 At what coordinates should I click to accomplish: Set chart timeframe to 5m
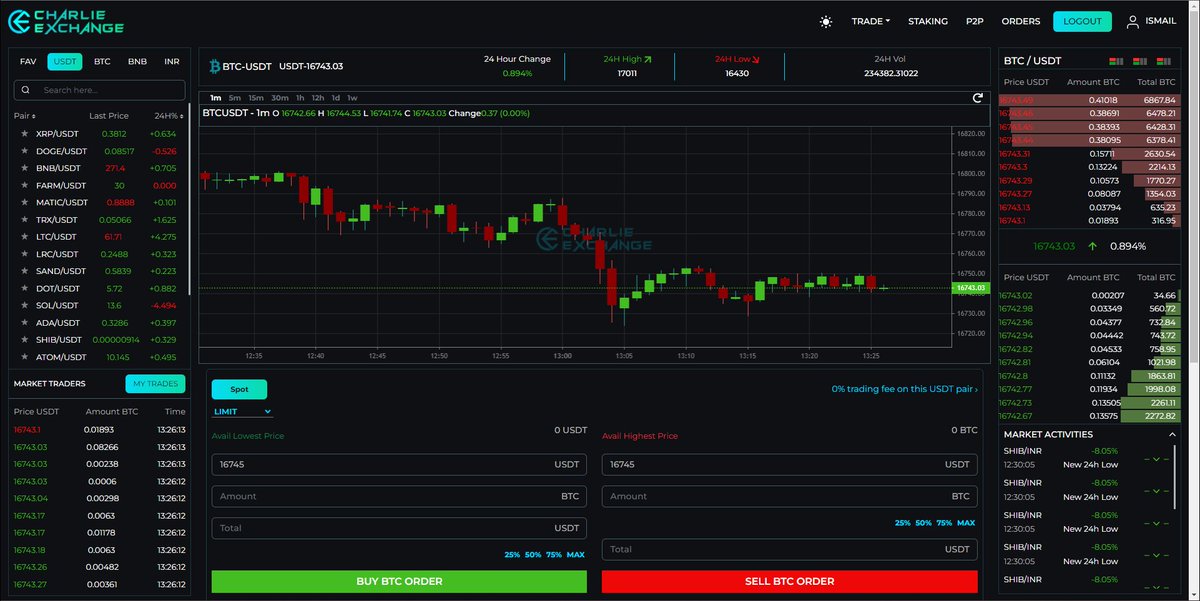click(234, 98)
